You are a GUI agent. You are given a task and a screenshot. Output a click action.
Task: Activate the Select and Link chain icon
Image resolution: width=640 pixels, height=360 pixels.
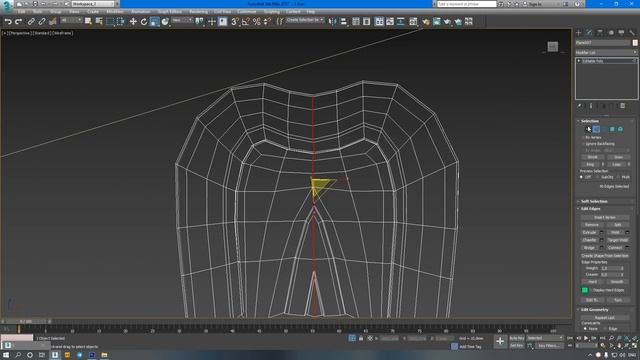pyautogui.click(x=31, y=21)
